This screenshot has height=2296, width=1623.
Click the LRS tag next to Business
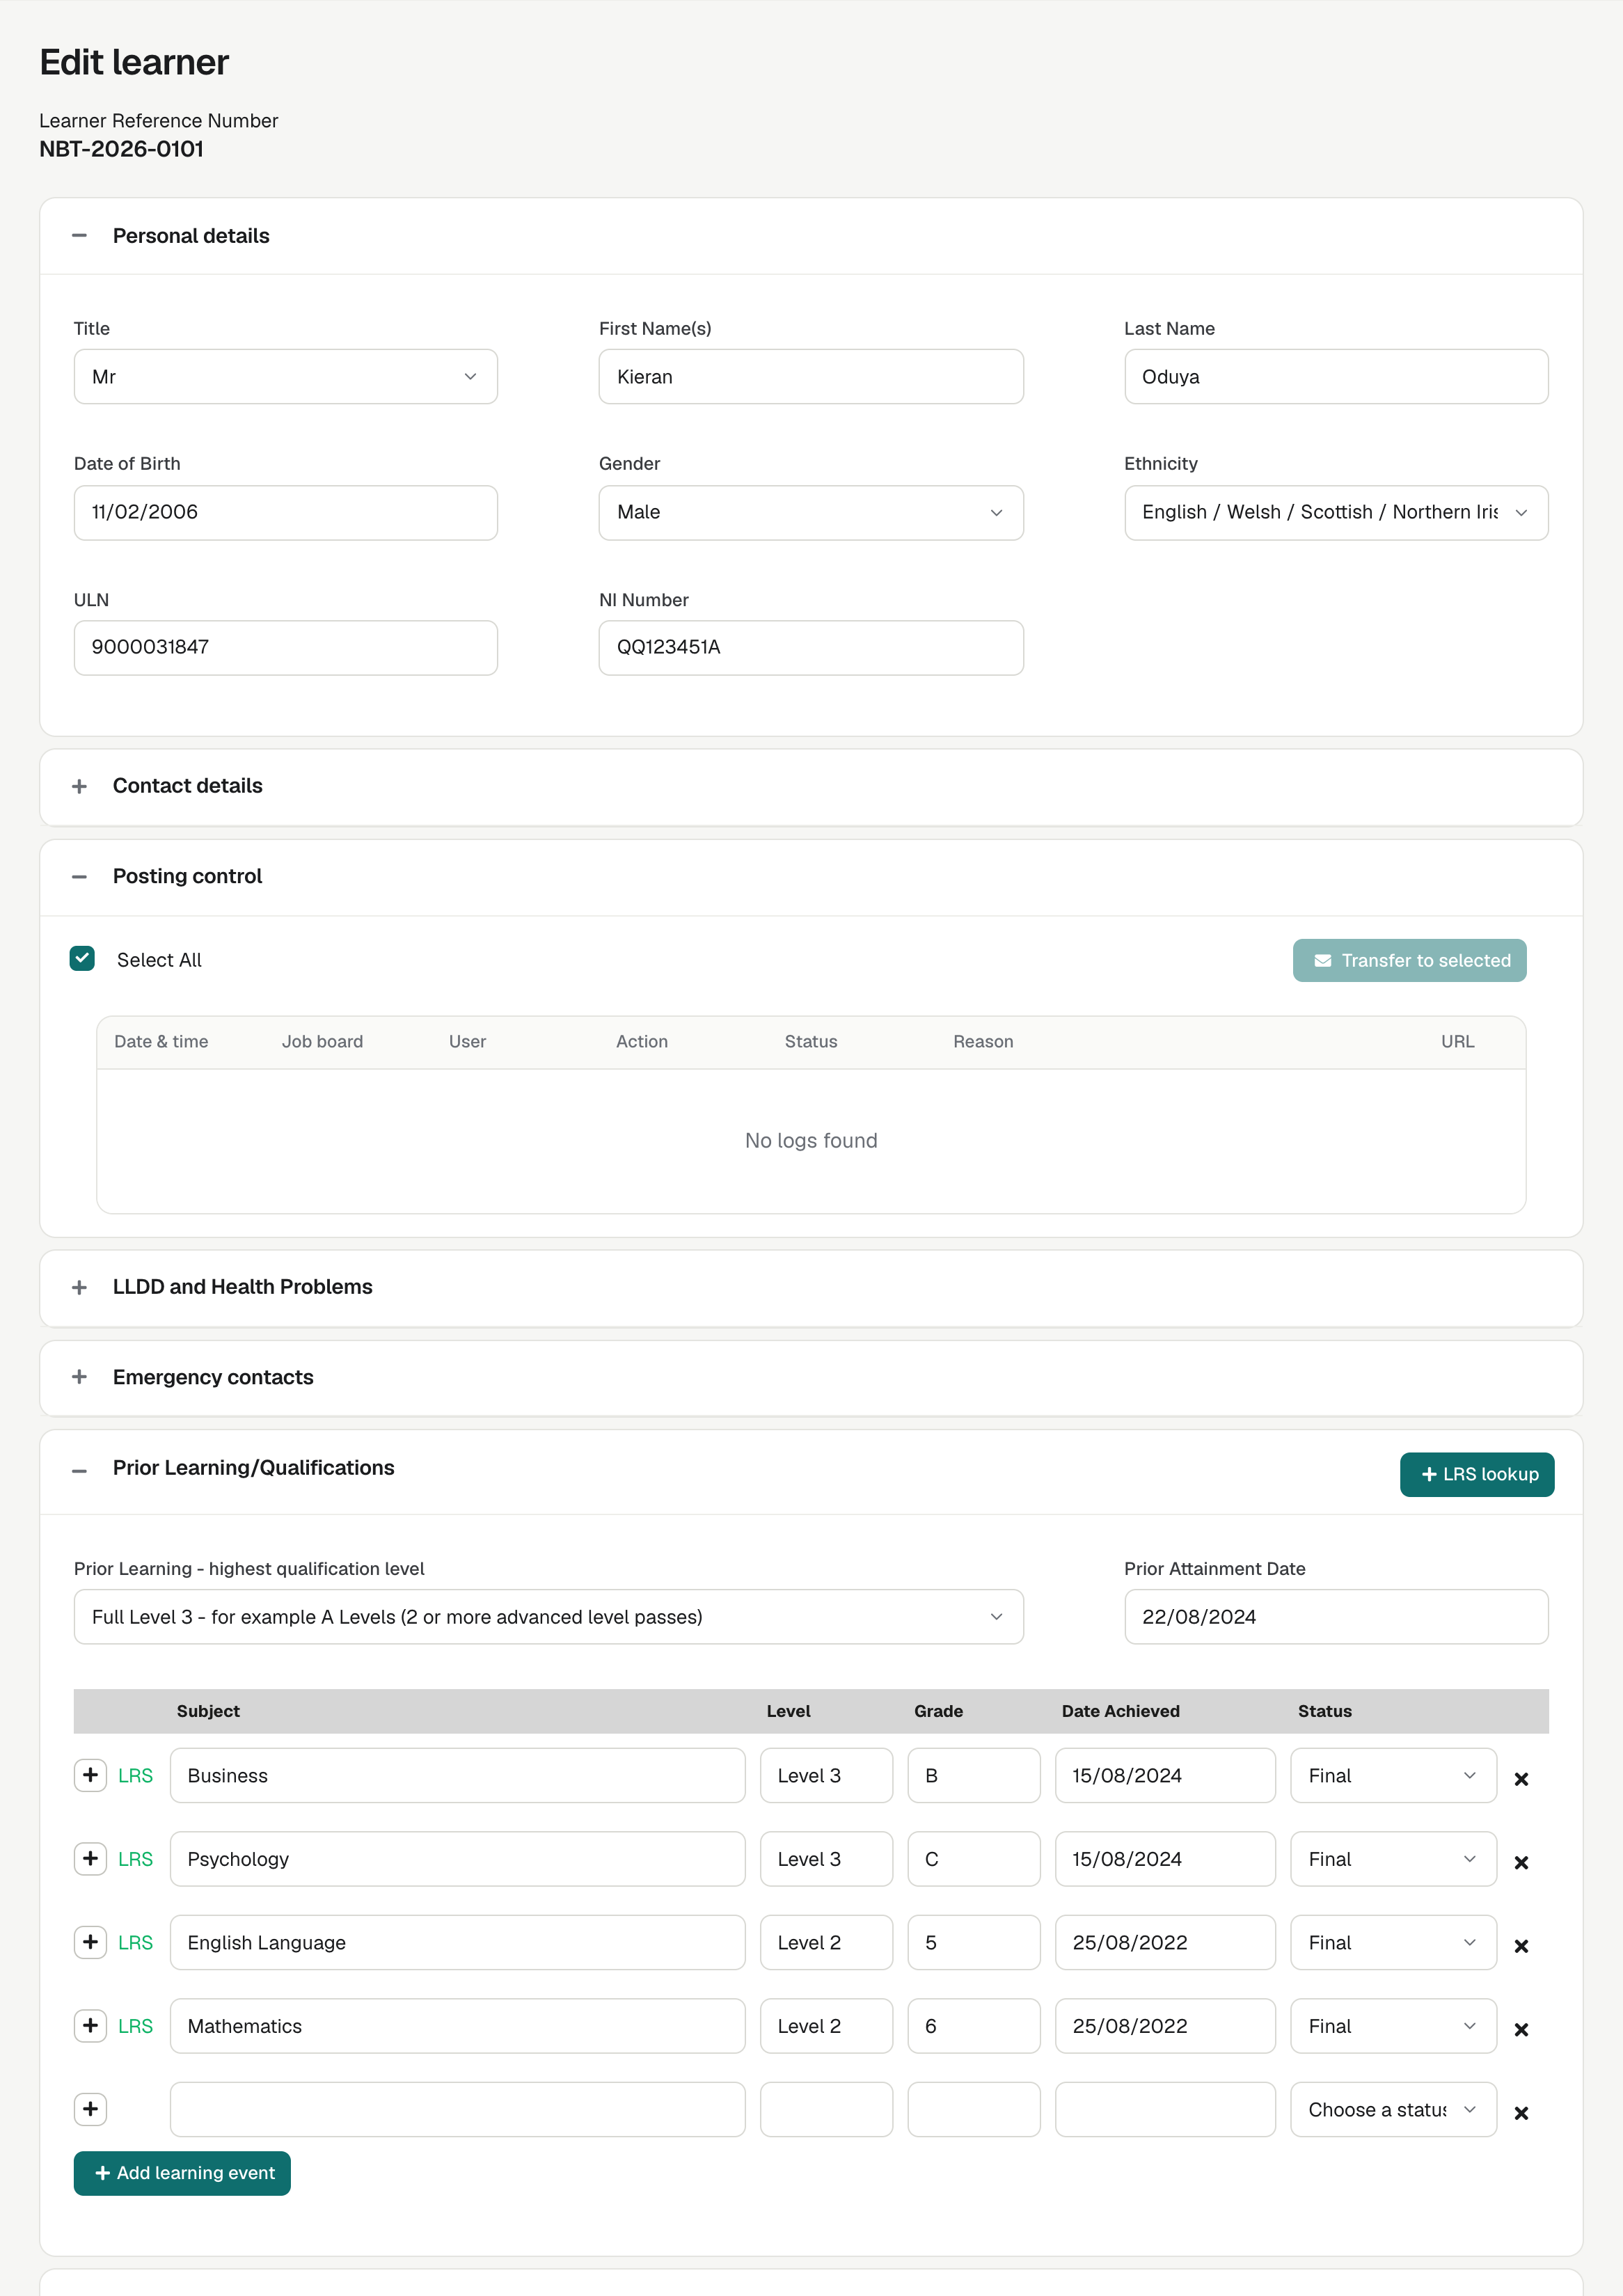135,1776
